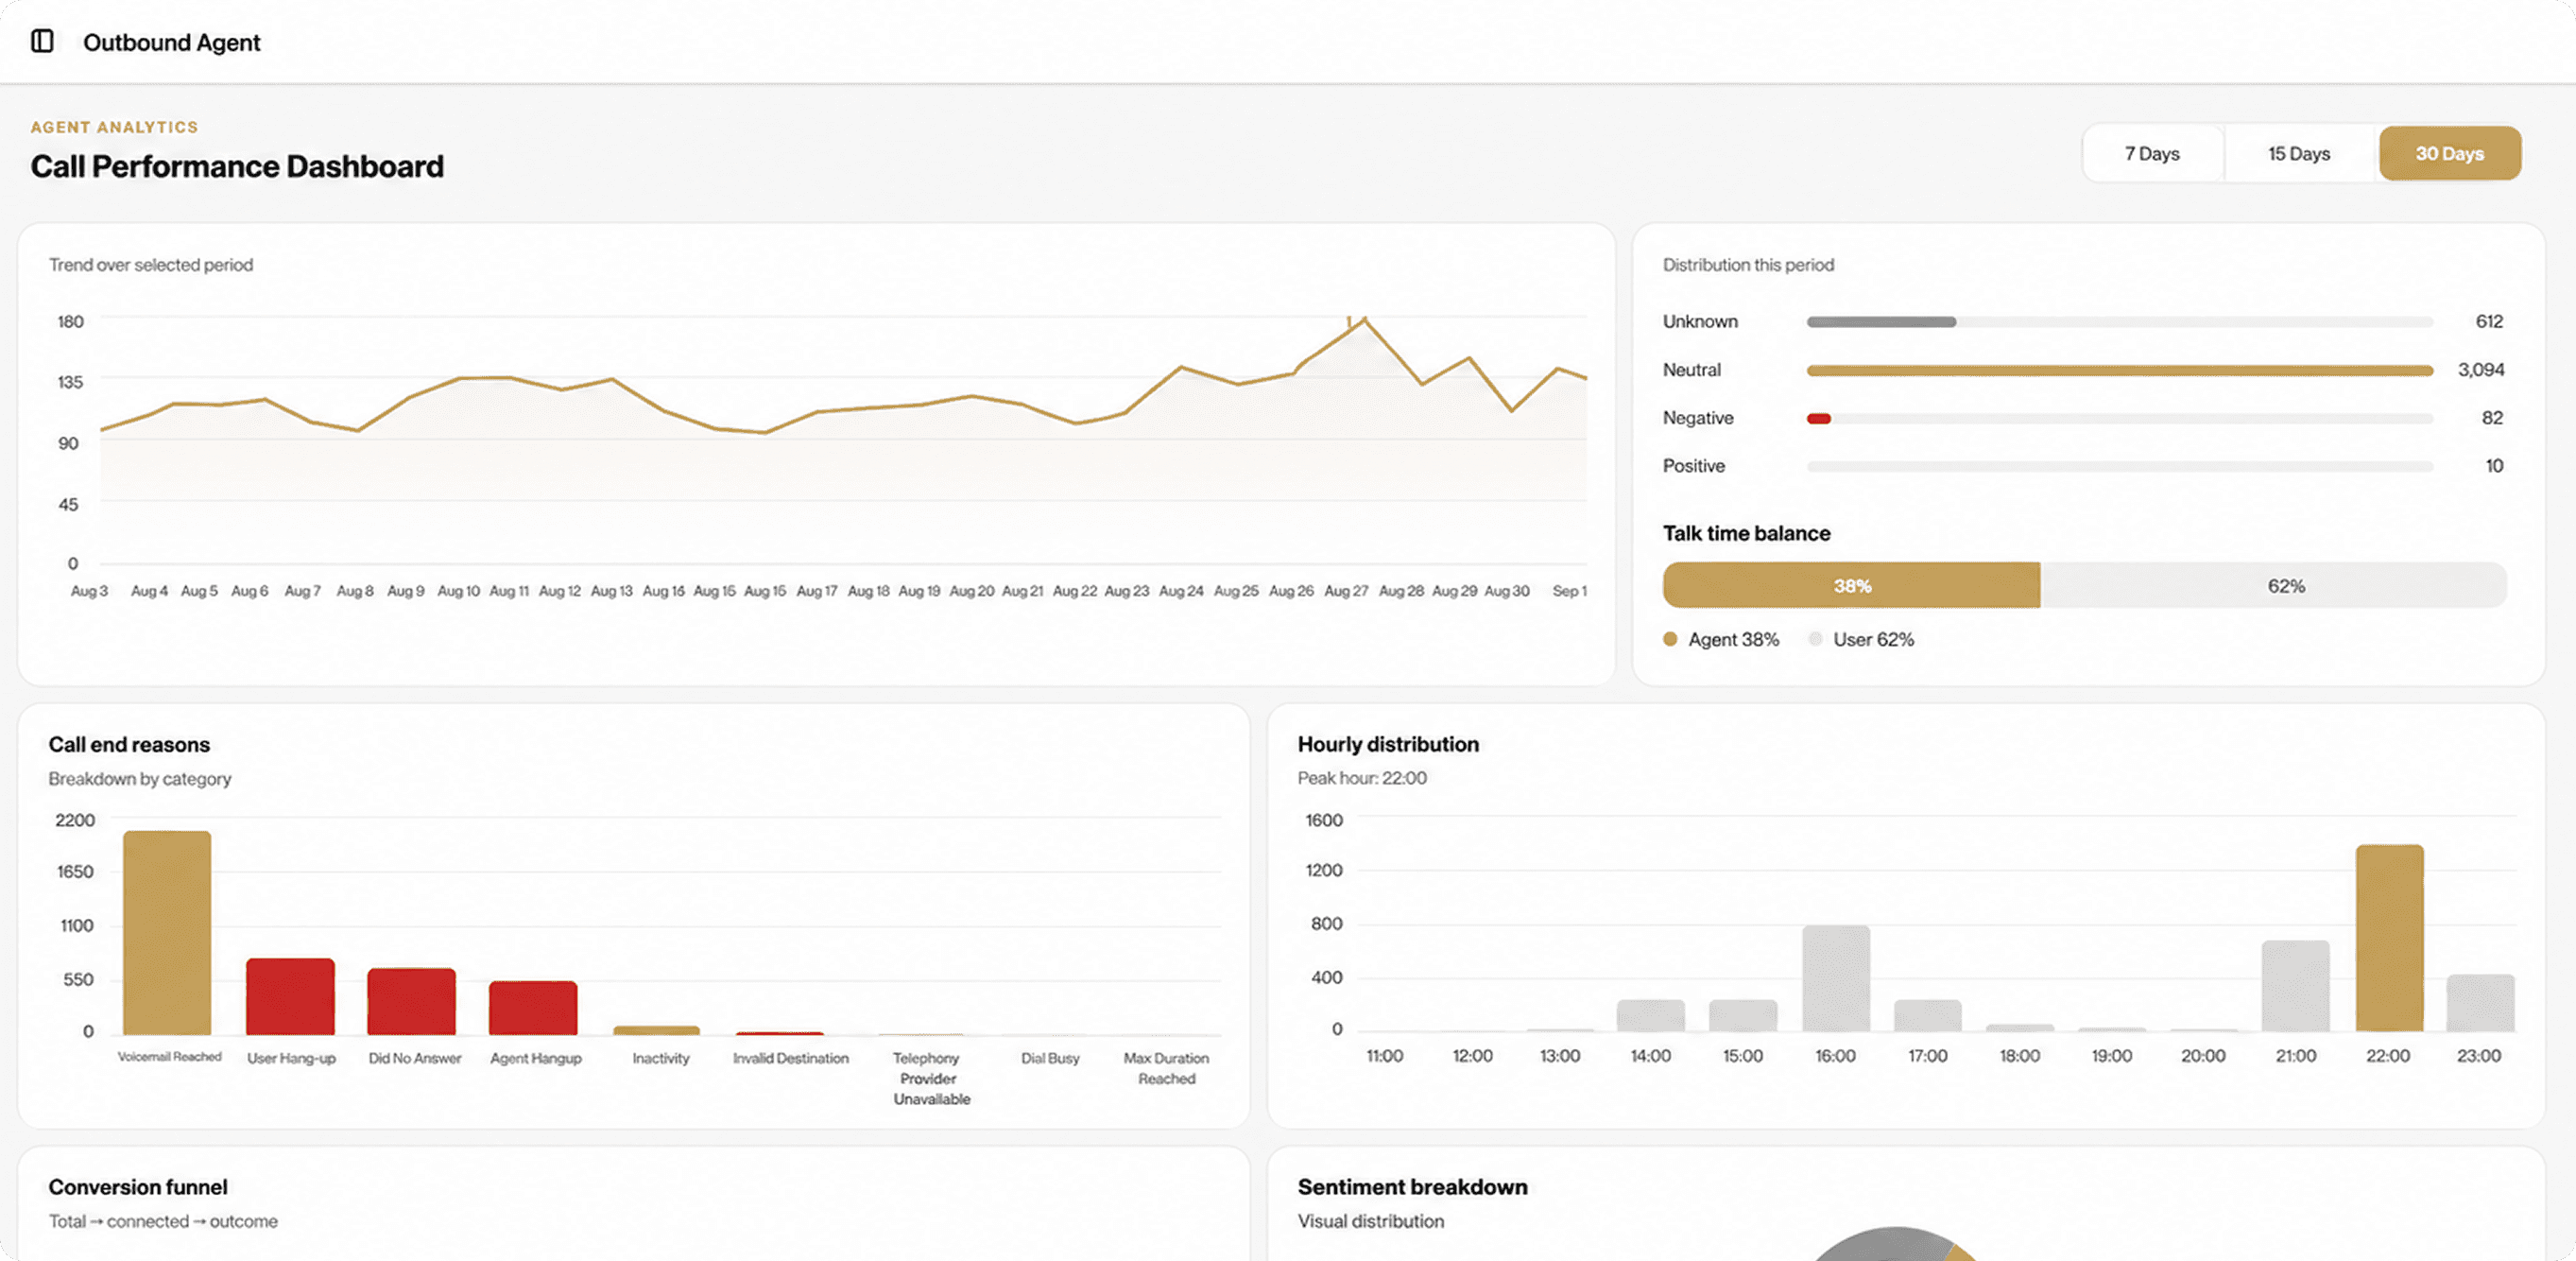The width and height of the screenshot is (2576, 1261).
Task: Click the Did No Answer bar
Action: click(411, 1001)
